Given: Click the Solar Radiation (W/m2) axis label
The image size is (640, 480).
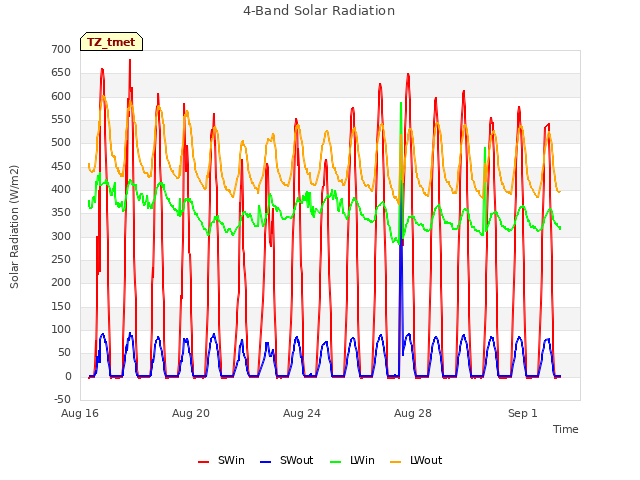Looking at the screenshot, I should 14,227.
